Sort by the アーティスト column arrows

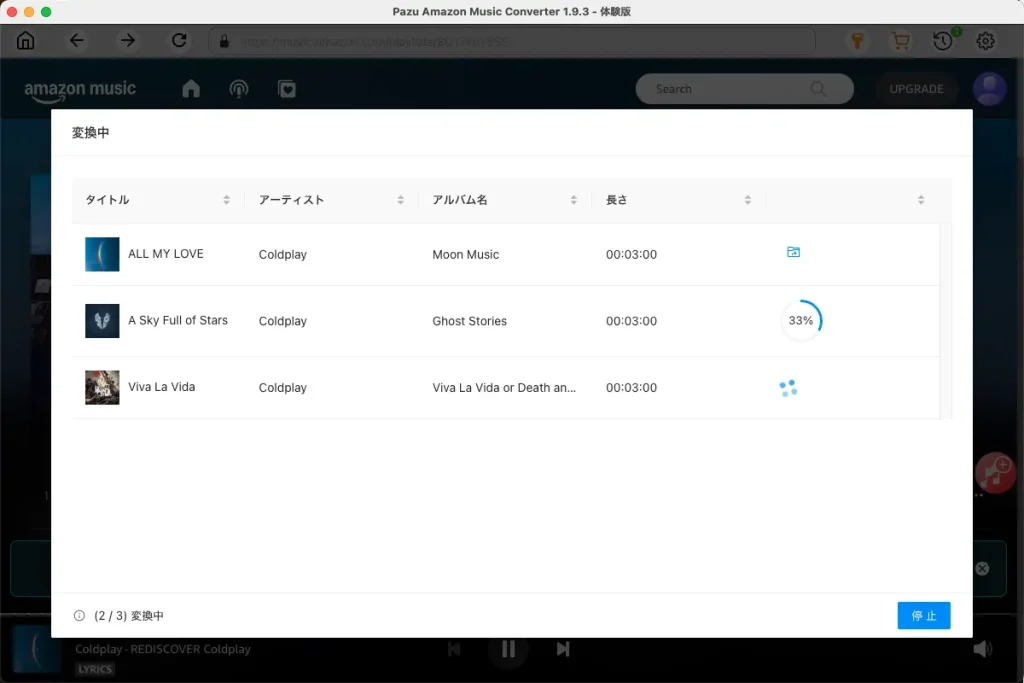[x=400, y=199]
